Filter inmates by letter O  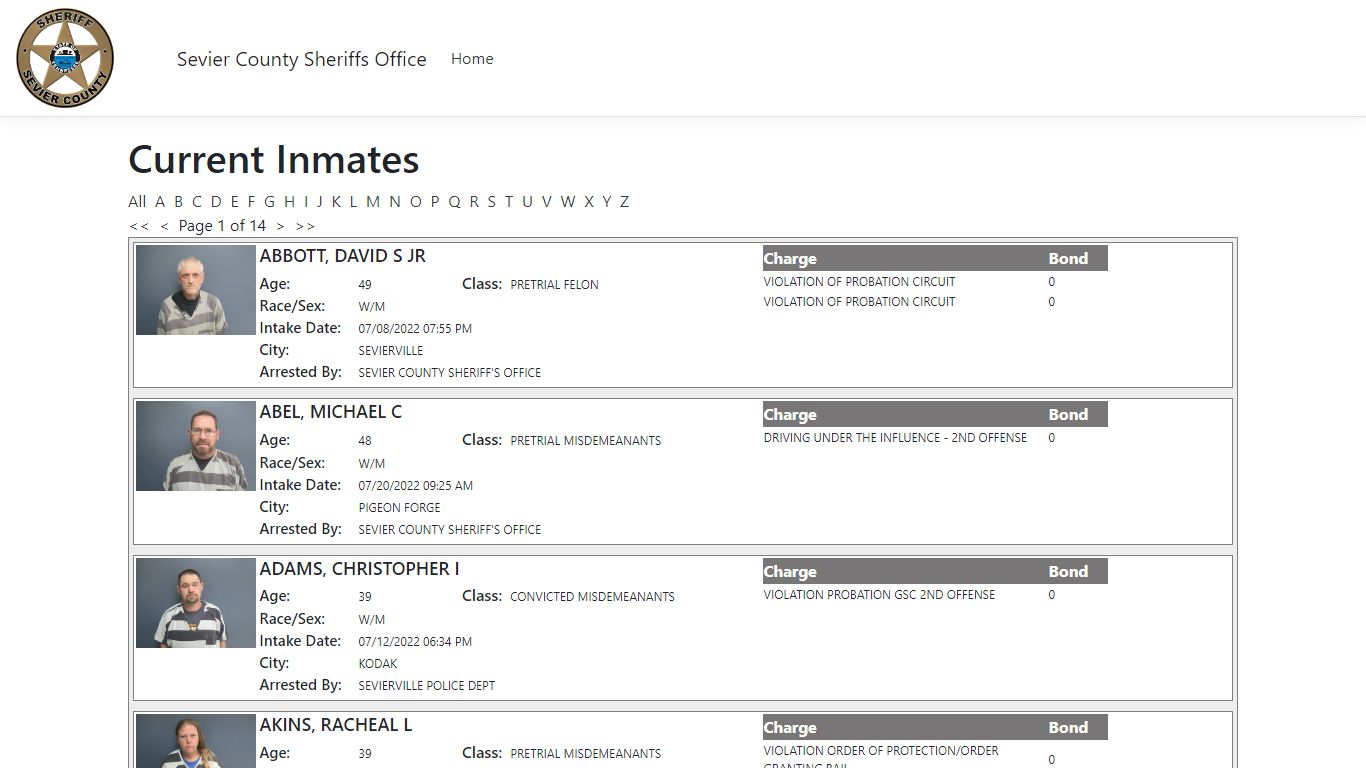click(x=416, y=201)
